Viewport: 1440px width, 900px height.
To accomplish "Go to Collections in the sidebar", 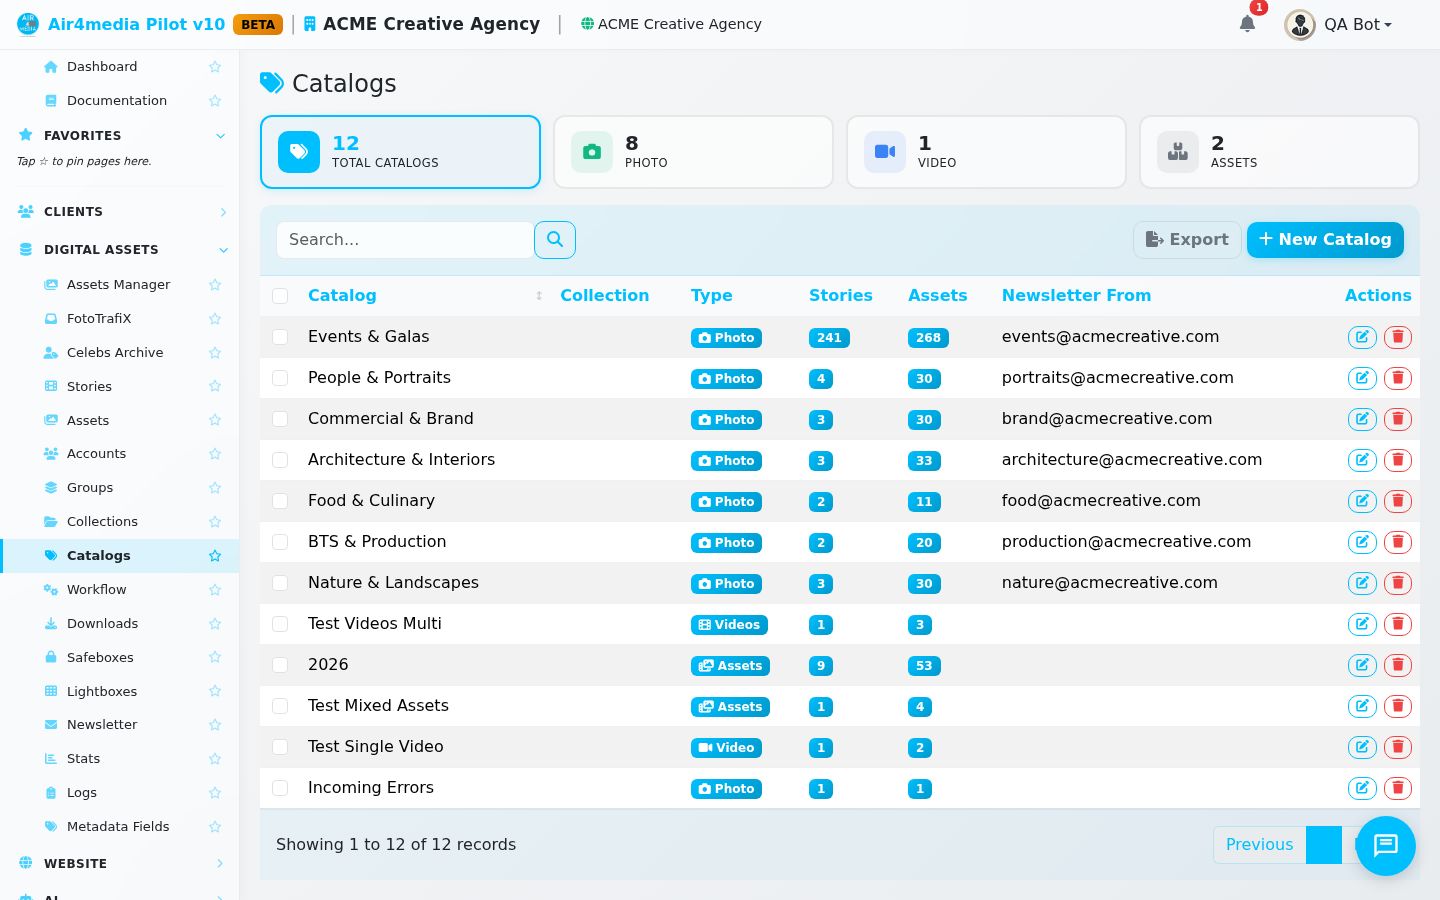I will pyautogui.click(x=102, y=522).
